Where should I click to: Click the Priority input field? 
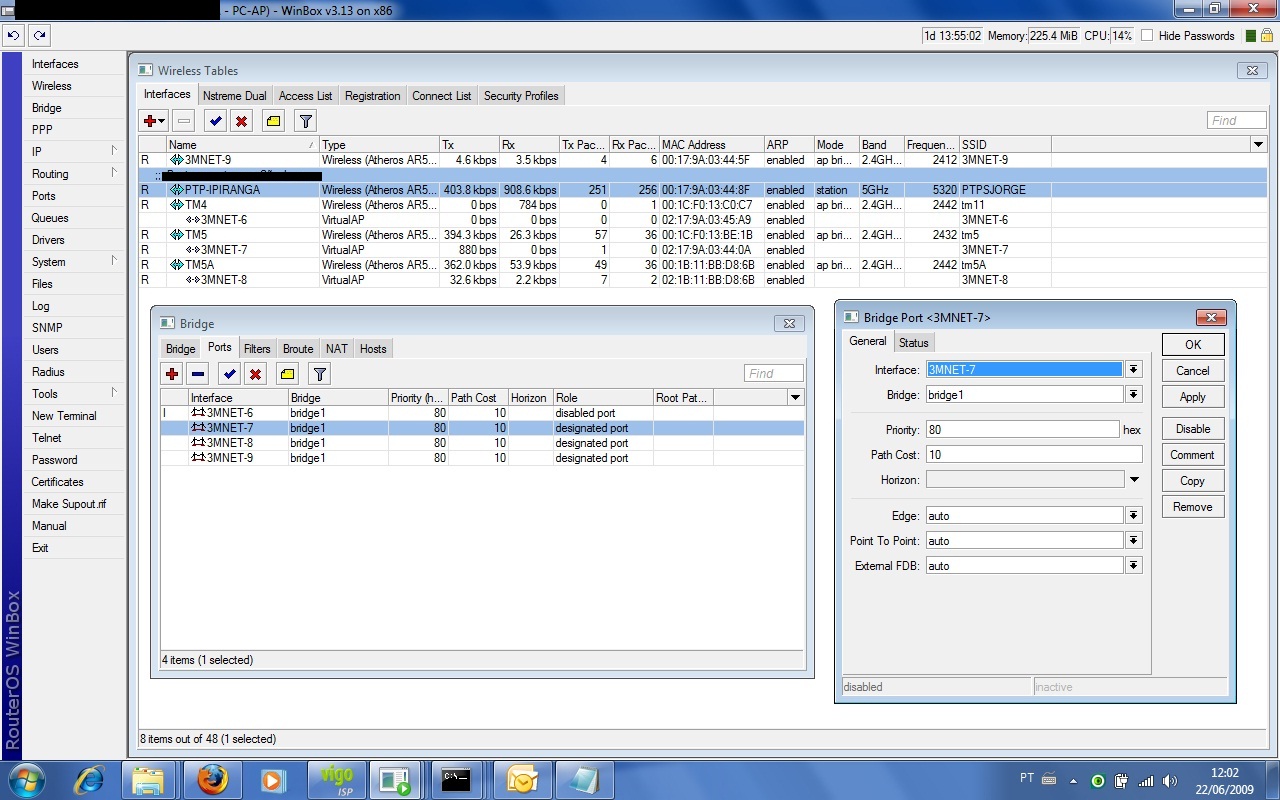pyautogui.click(x=1022, y=429)
